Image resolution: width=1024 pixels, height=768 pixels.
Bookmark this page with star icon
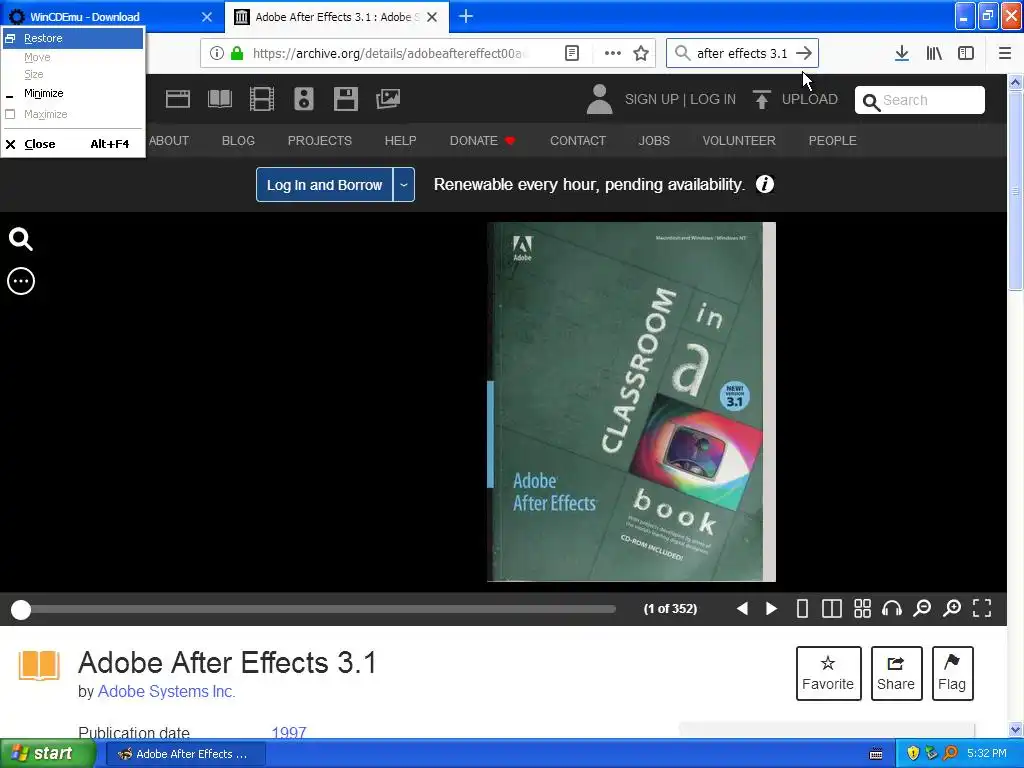pos(641,54)
